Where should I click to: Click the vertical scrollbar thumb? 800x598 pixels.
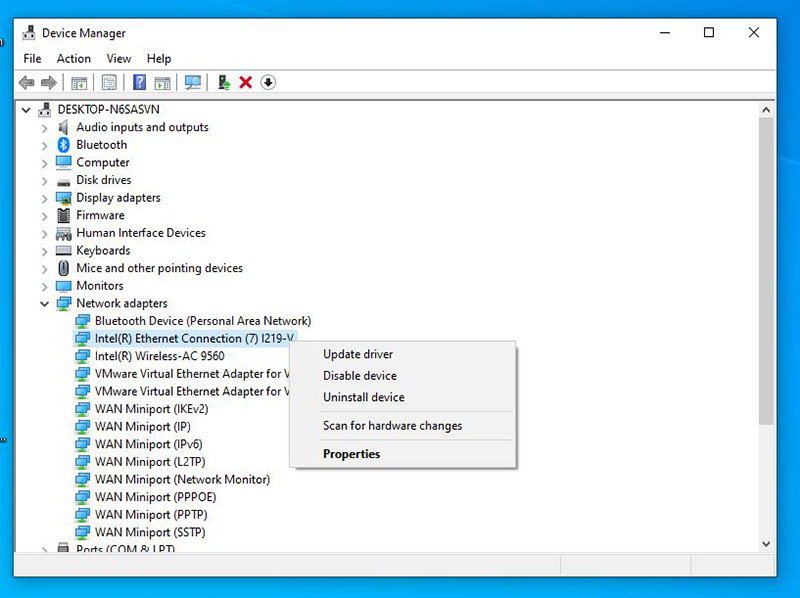pos(766,271)
